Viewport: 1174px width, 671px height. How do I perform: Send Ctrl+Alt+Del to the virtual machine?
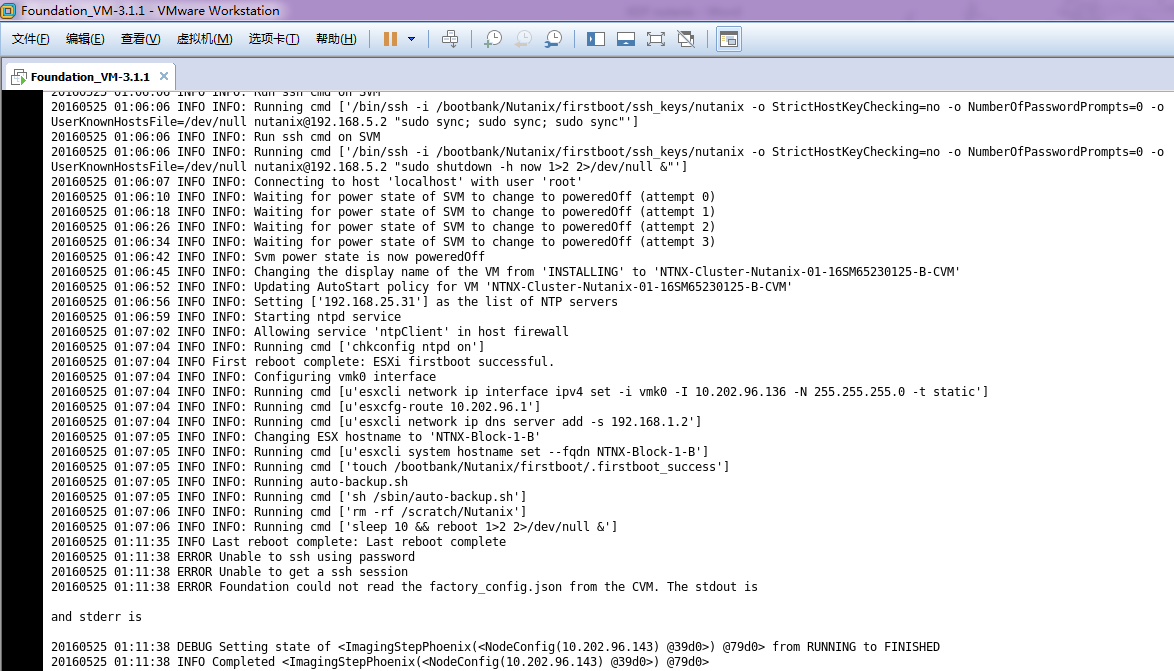pos(450,39)
